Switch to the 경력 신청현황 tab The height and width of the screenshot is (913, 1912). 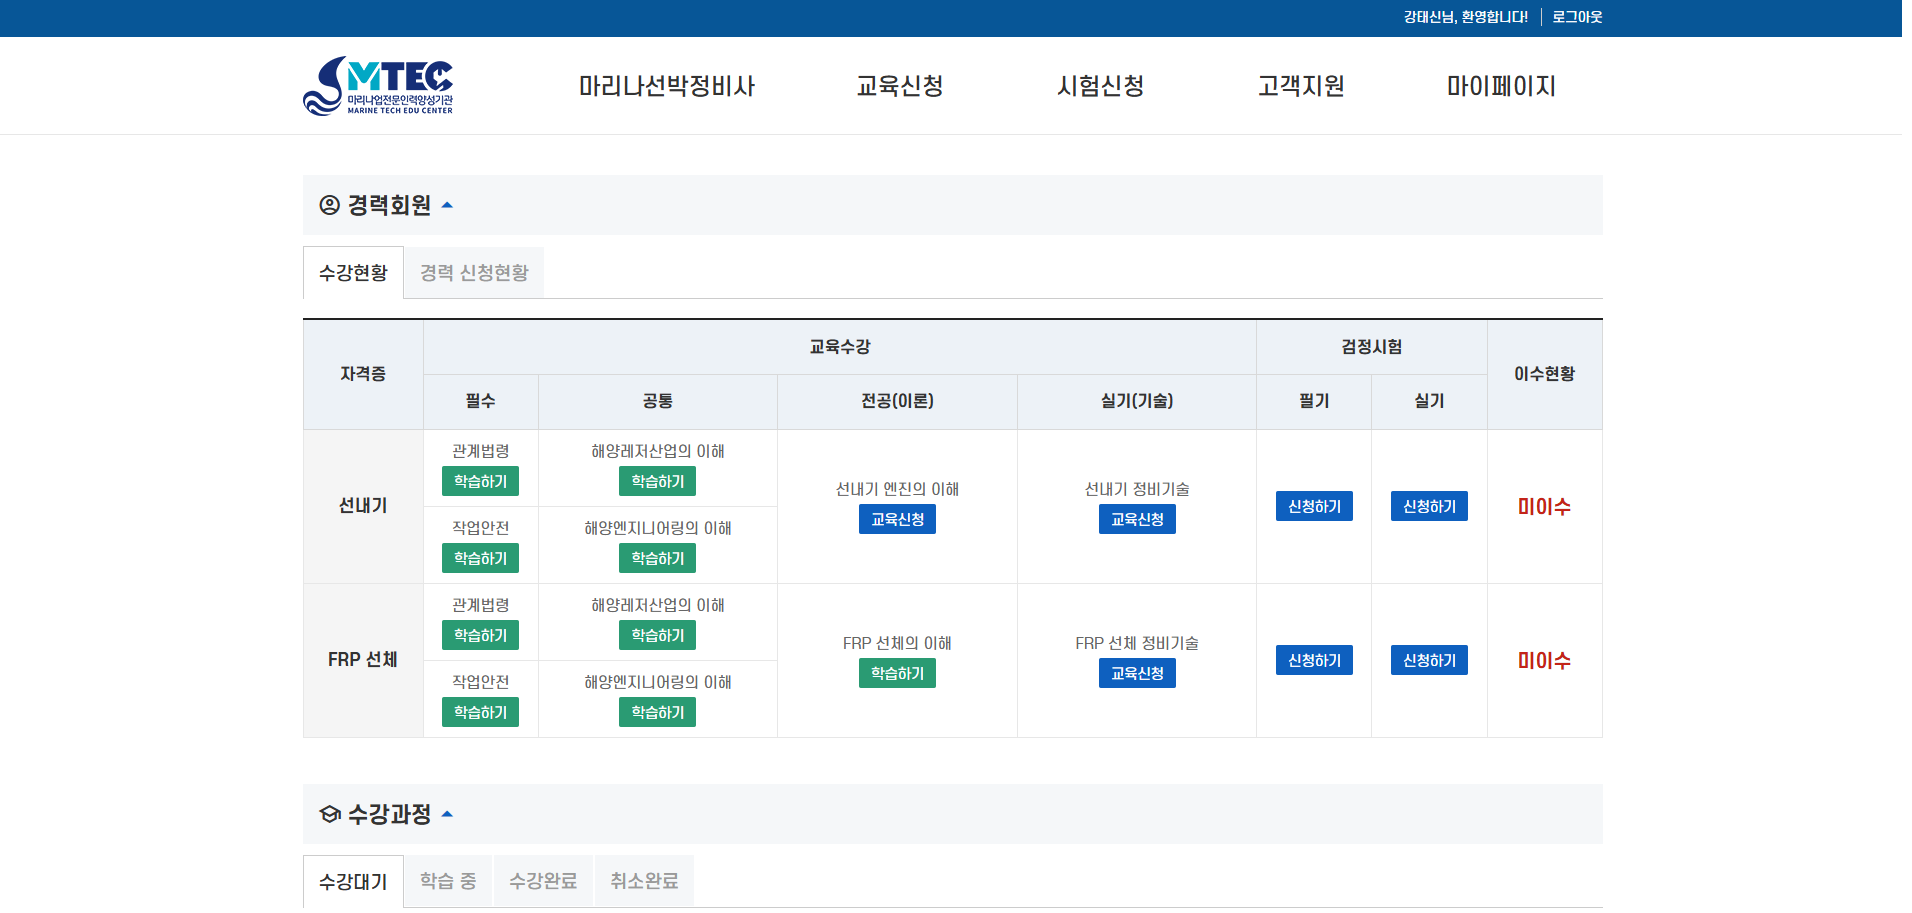click(474, 273)
